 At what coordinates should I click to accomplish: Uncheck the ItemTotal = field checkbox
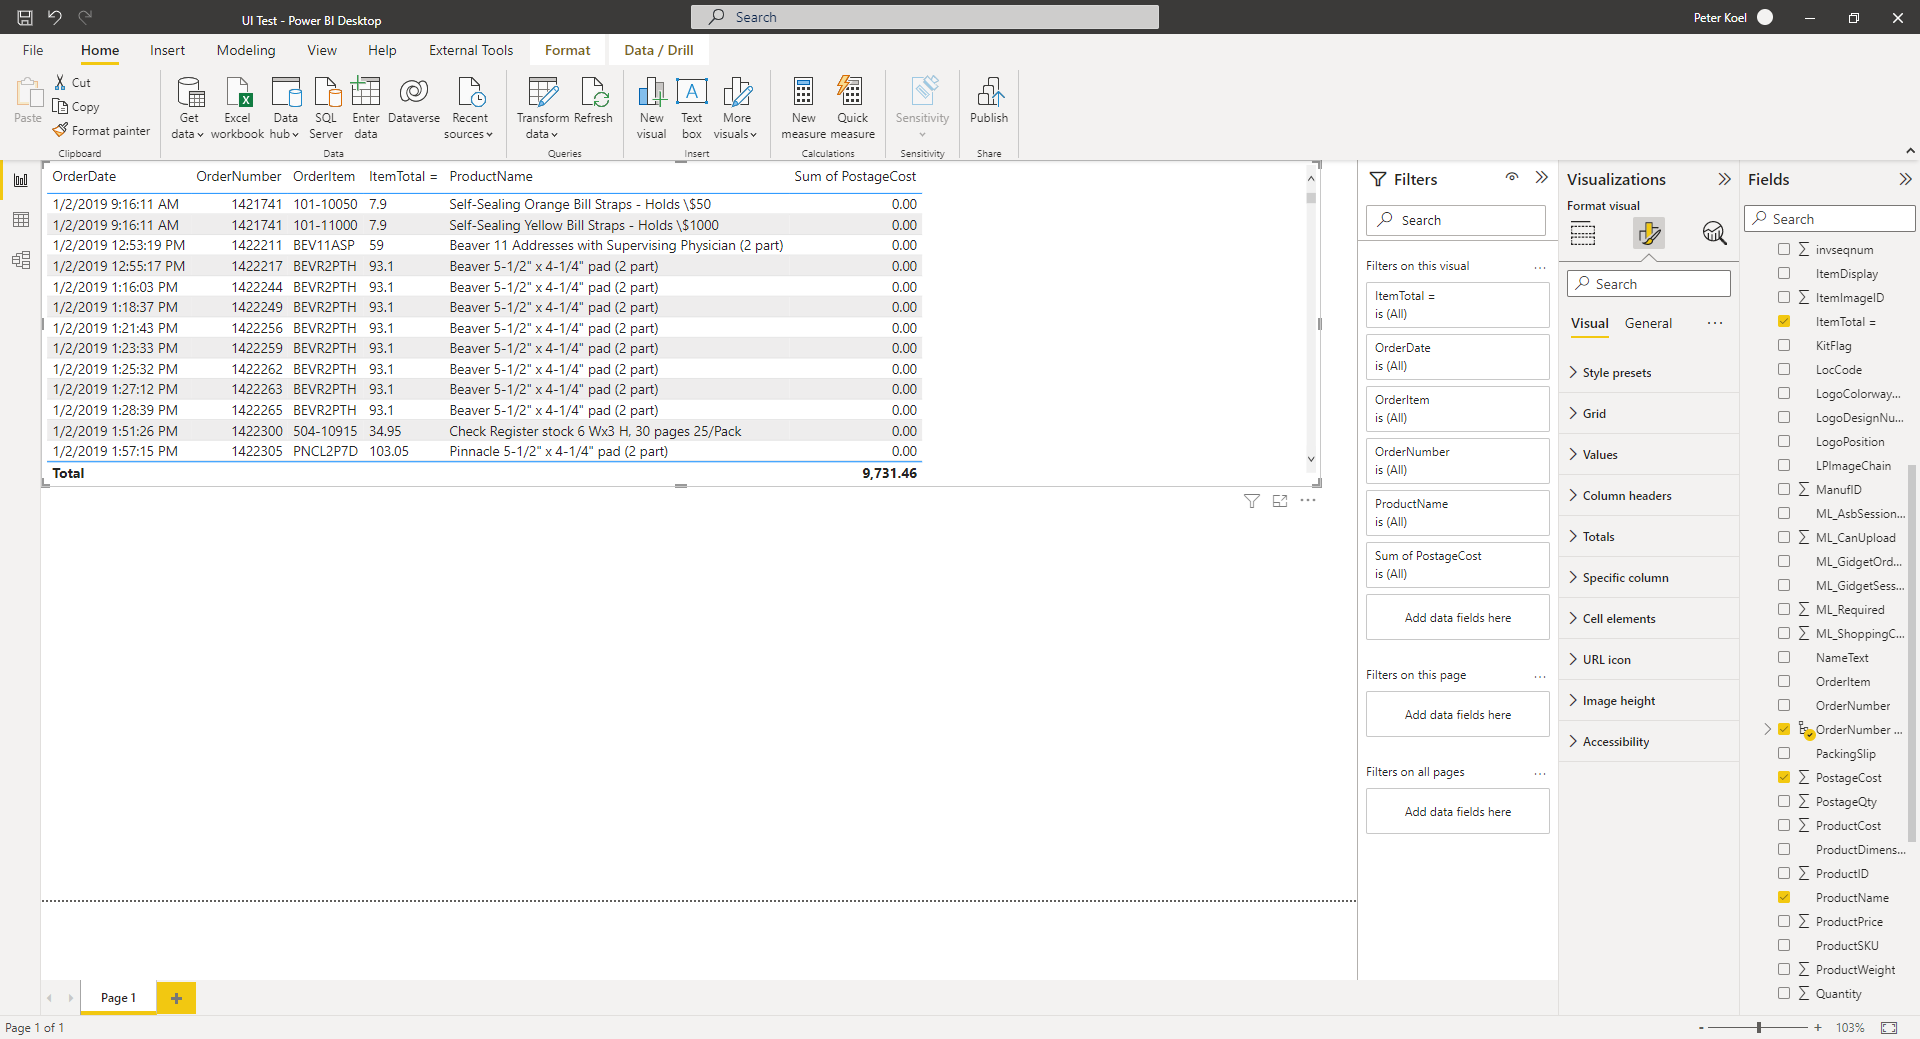[x=1784, y=321]
